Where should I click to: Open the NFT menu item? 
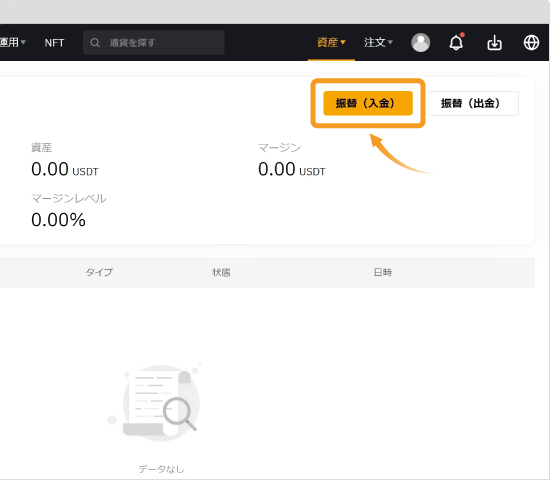click(x=54, y=43)
